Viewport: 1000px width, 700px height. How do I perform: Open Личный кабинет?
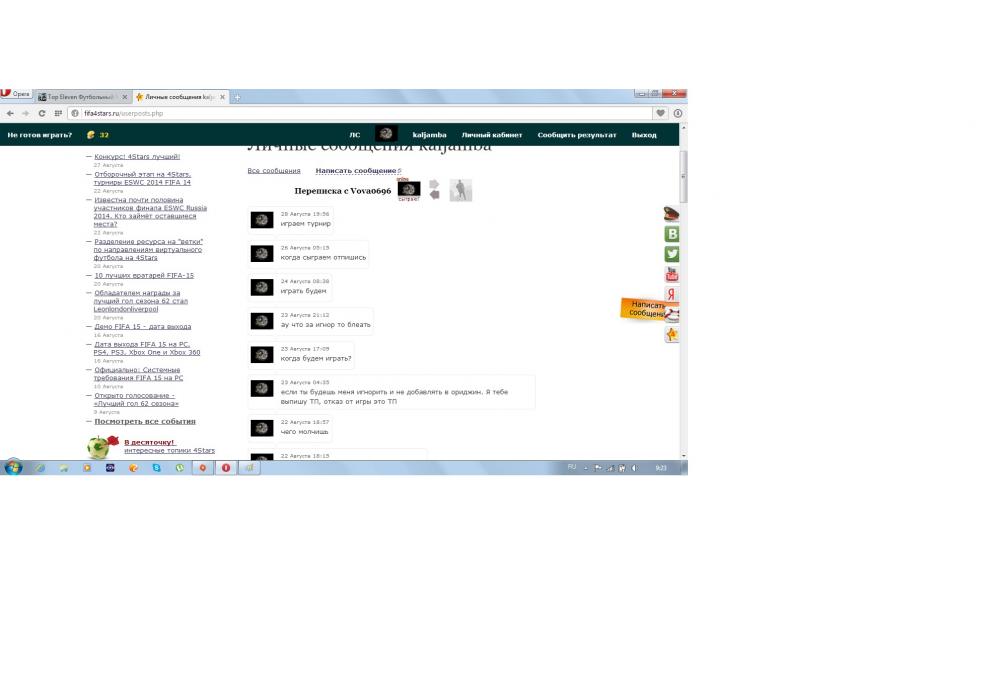click(492, 135)
